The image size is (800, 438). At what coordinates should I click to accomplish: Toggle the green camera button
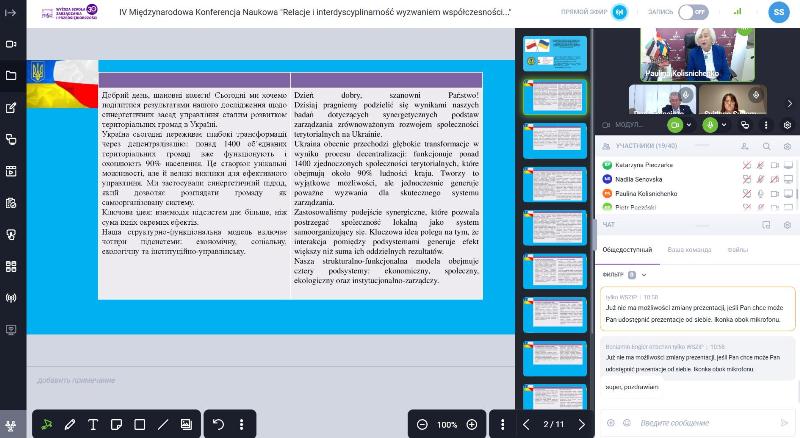click(x=675, y=125)
